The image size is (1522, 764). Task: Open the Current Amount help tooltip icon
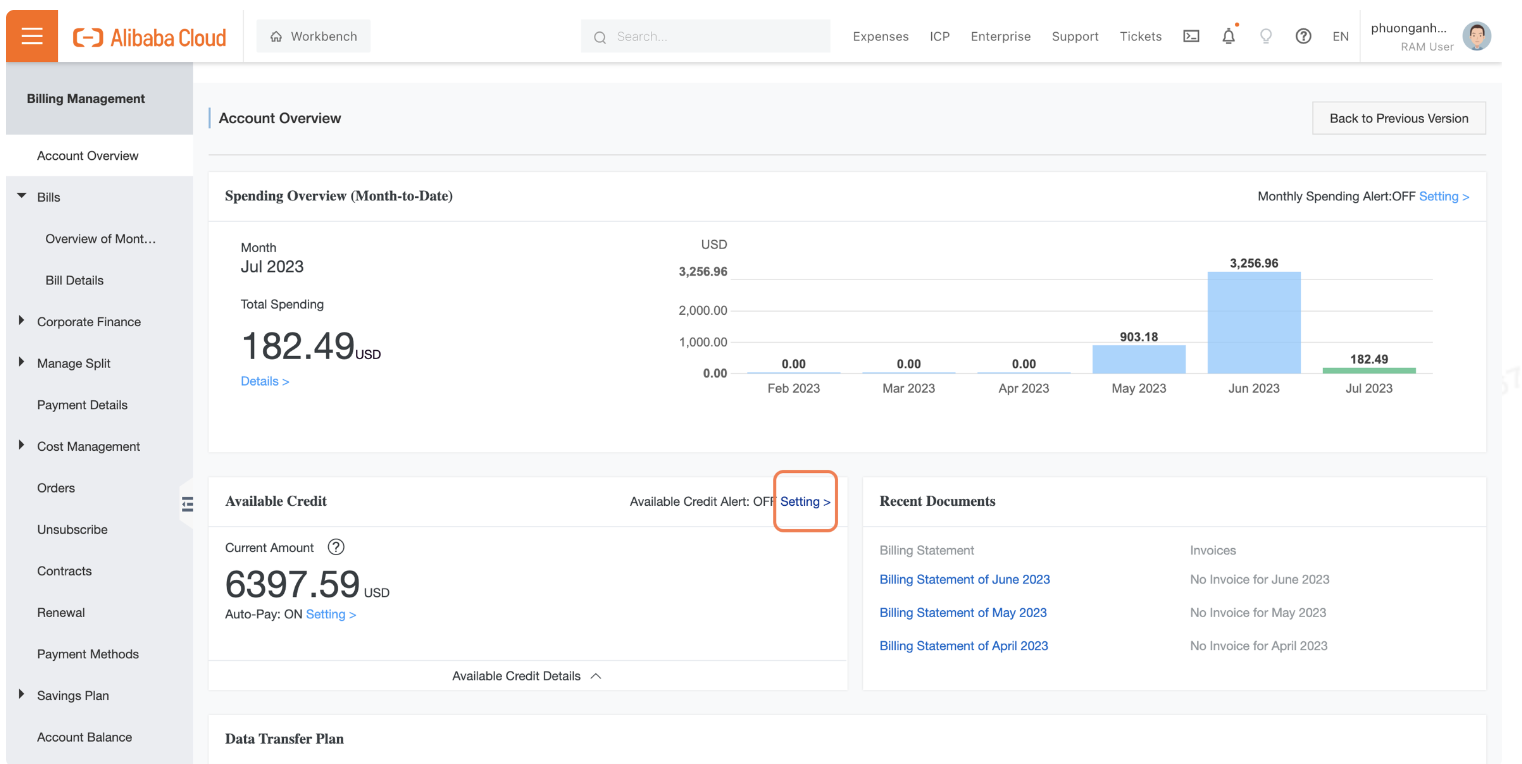[335, 547]
